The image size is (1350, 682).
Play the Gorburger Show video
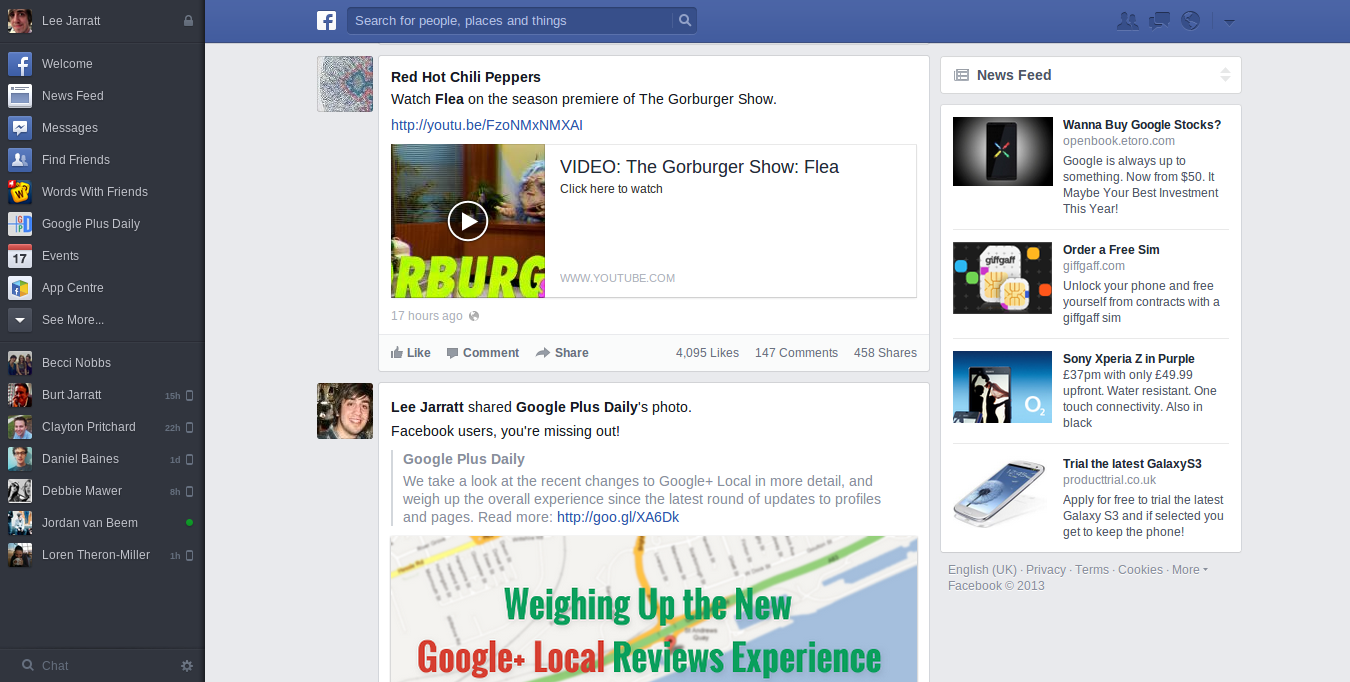point(468,221)
